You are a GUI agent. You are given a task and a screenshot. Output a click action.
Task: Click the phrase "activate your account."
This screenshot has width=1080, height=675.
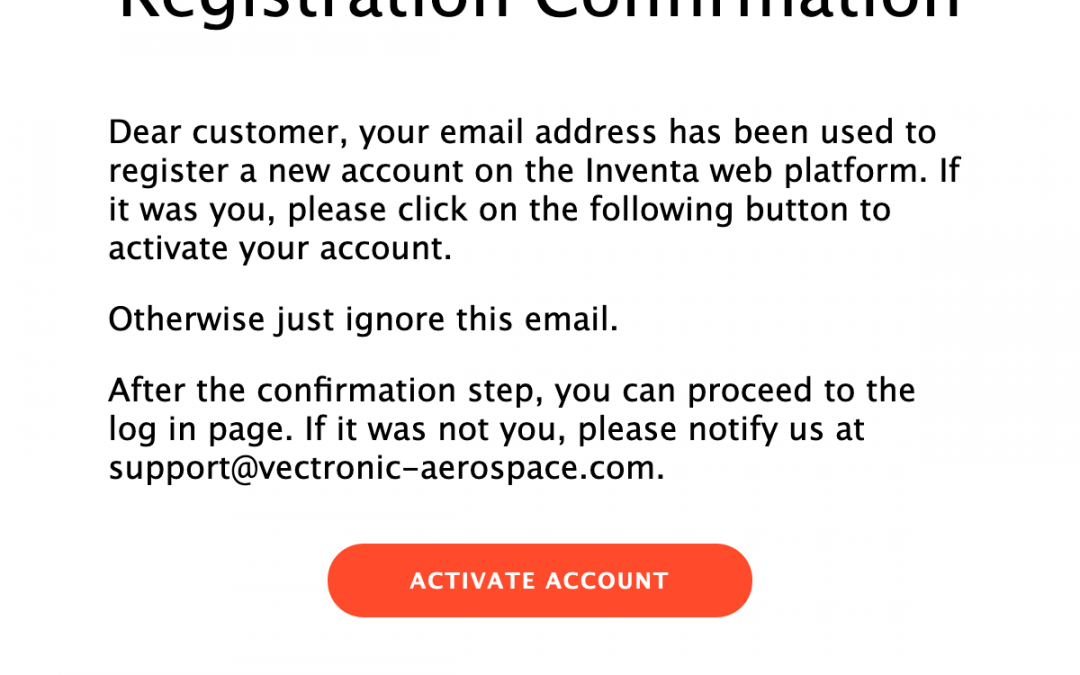coord(280,249)
